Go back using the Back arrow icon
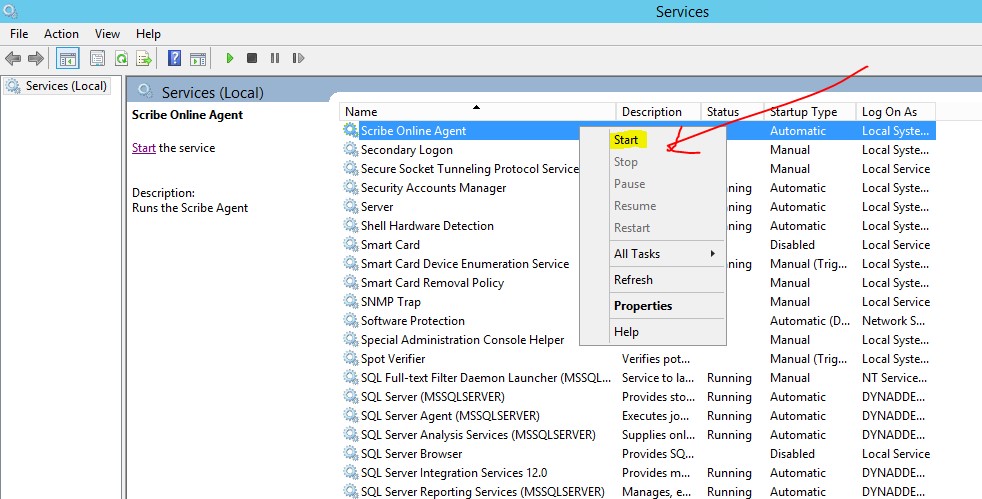 point(13,58)
